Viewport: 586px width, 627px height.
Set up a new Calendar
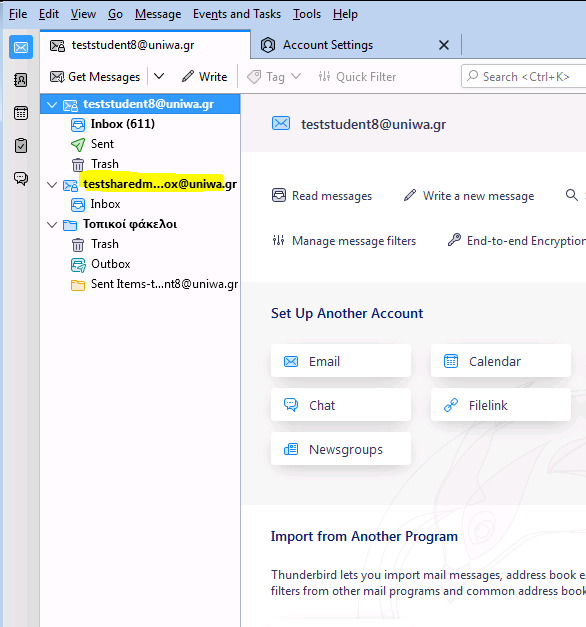501,361
